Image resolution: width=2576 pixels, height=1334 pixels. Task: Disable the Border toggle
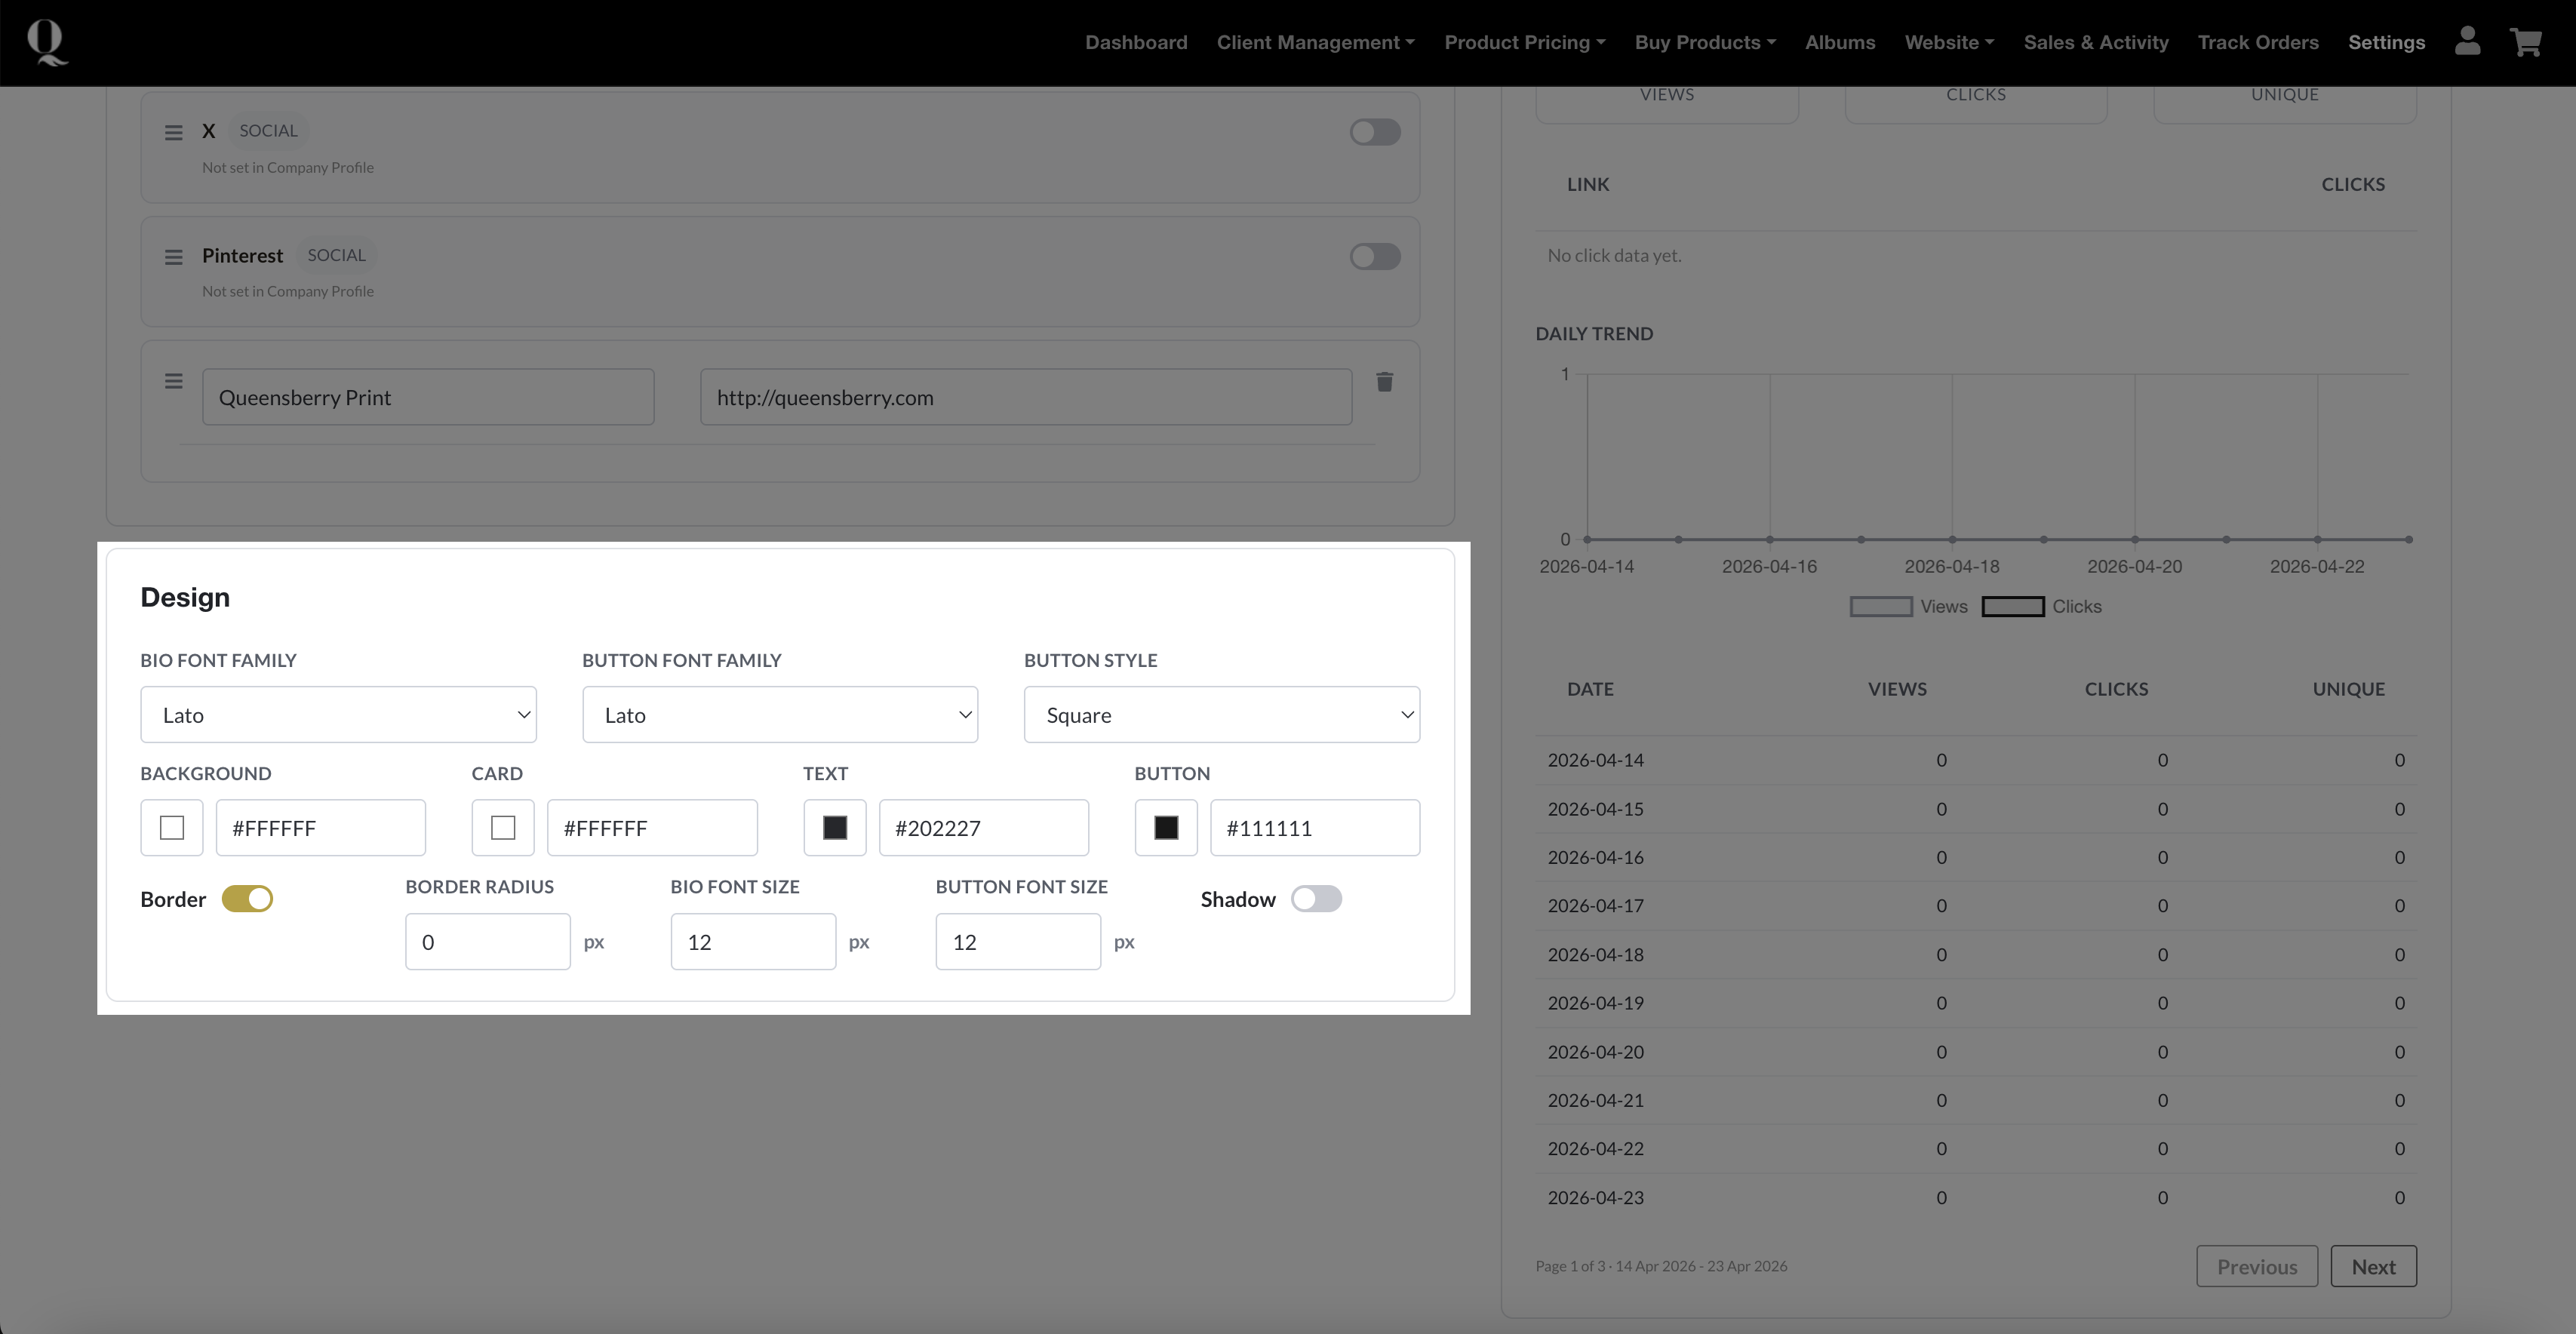(x=247, y=899)
